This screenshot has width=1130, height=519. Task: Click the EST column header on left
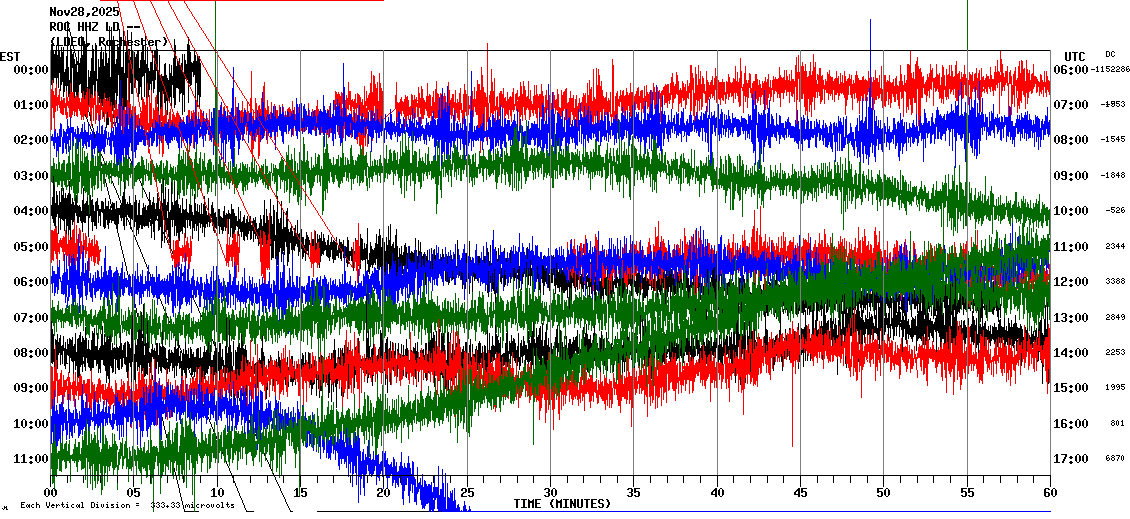(x=10, y=56)
